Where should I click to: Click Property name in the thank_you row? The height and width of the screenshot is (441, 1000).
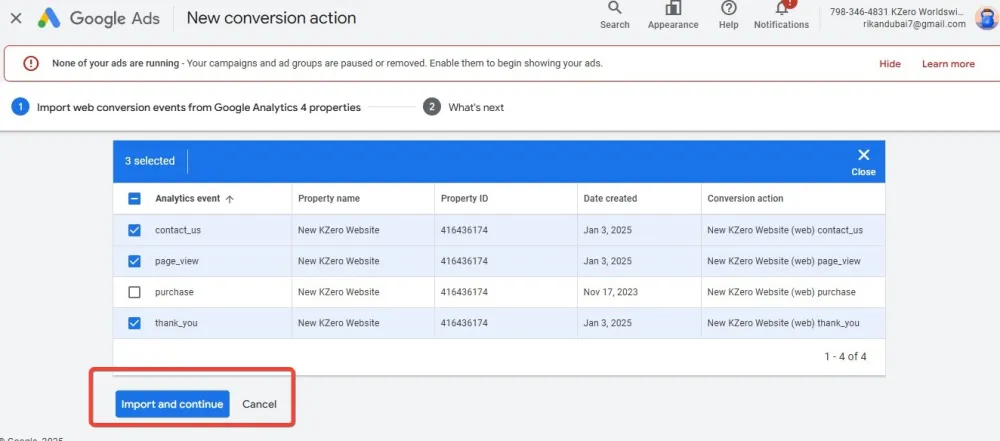tap(339, 323)
